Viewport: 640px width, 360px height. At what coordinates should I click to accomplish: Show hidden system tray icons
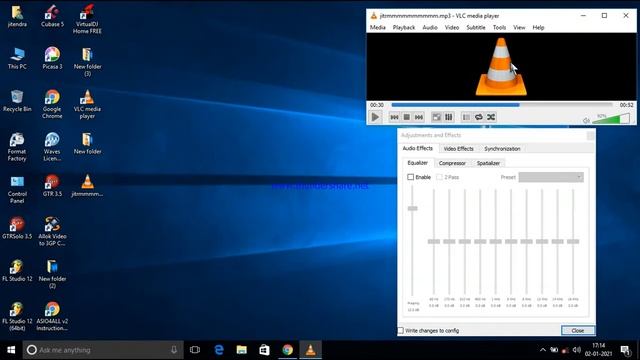pyautogui.click(x=542, y=350)
